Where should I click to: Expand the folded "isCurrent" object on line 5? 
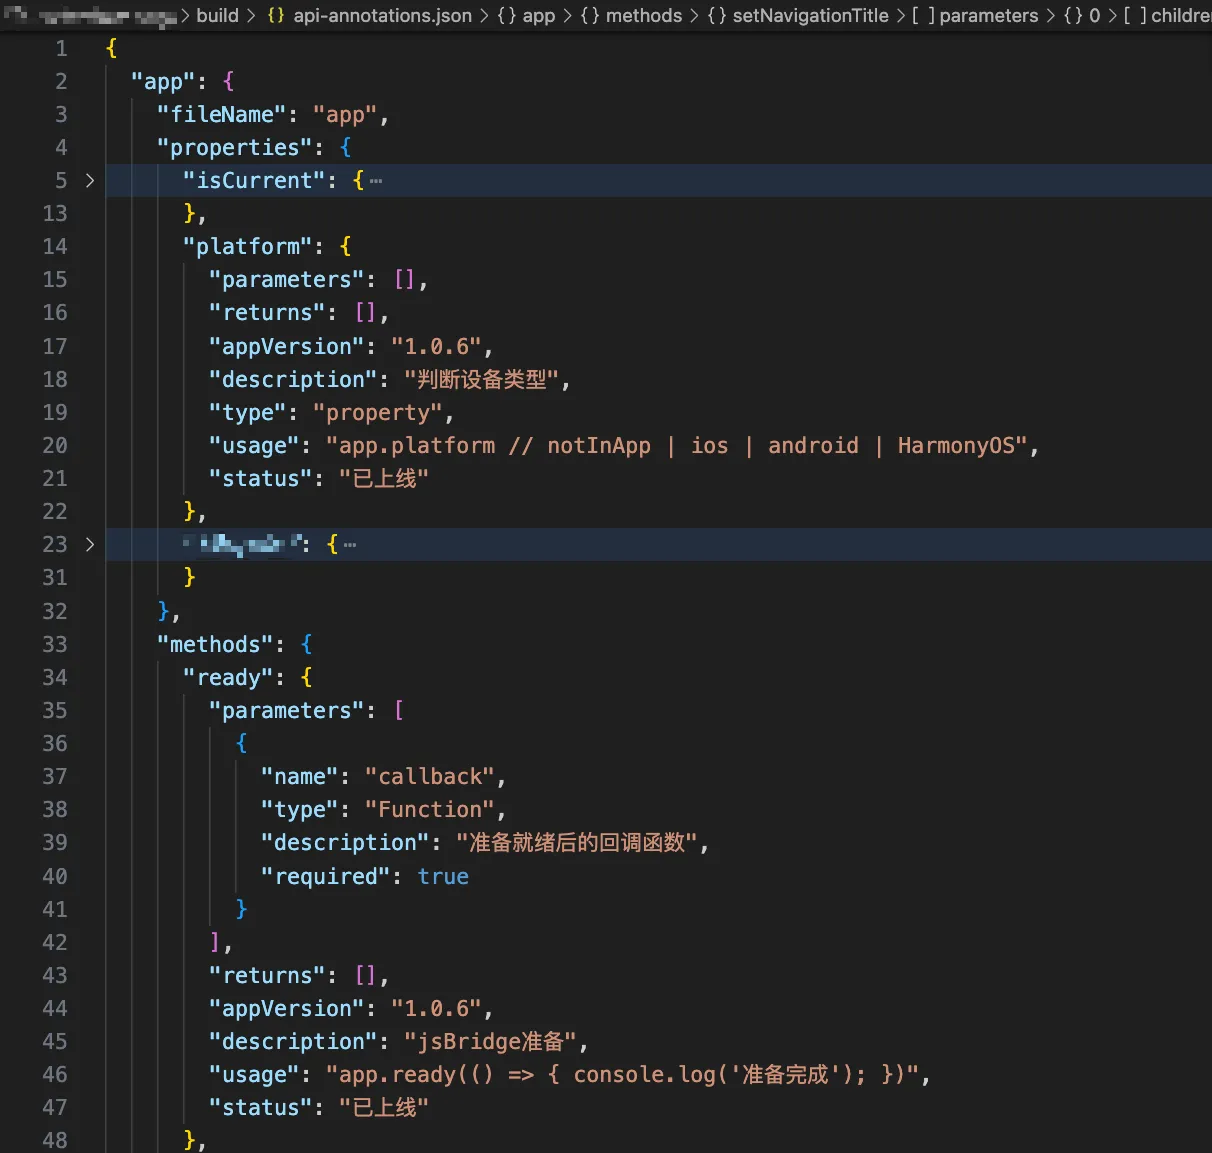(x=89, y=180)
